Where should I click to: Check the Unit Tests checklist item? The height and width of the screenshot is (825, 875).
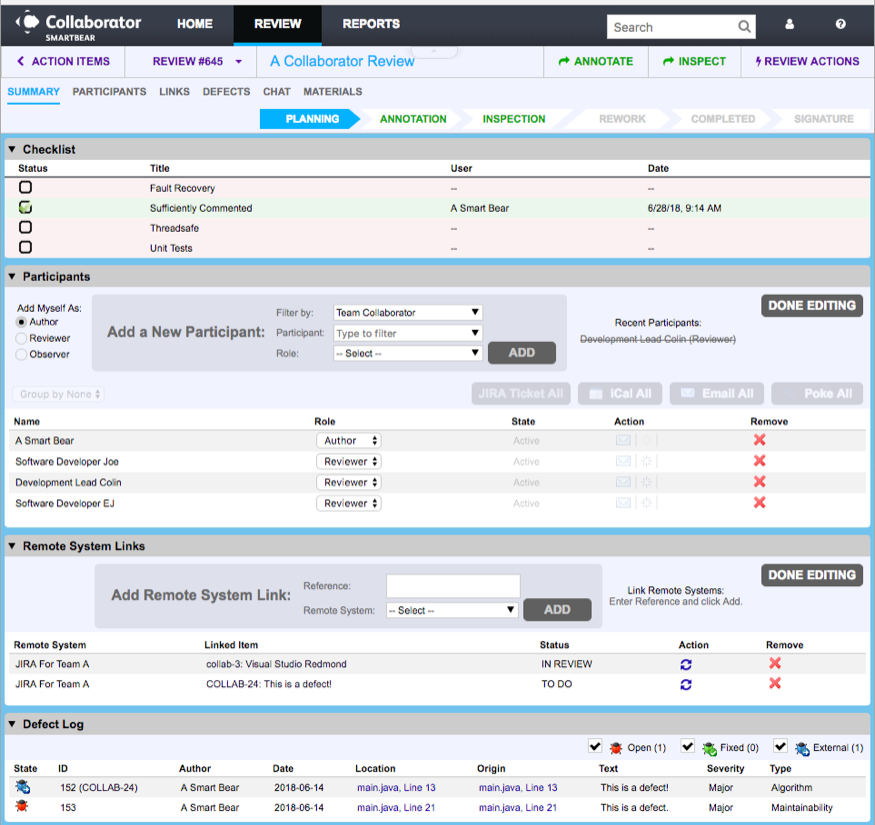(x=25, y=247)
